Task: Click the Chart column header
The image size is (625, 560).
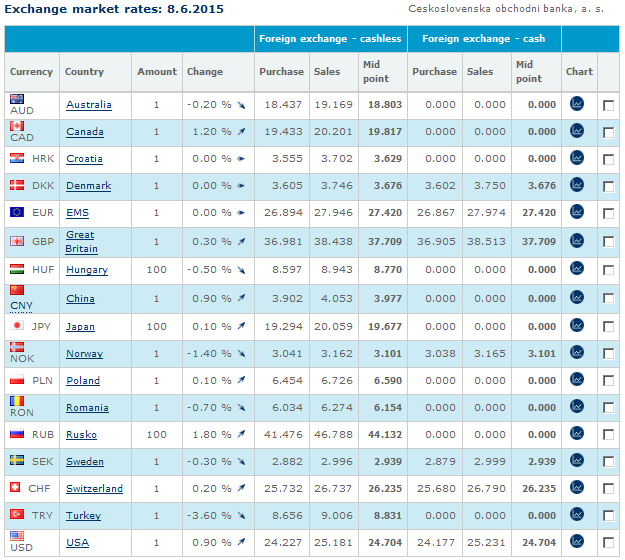Action: [579, 72]
